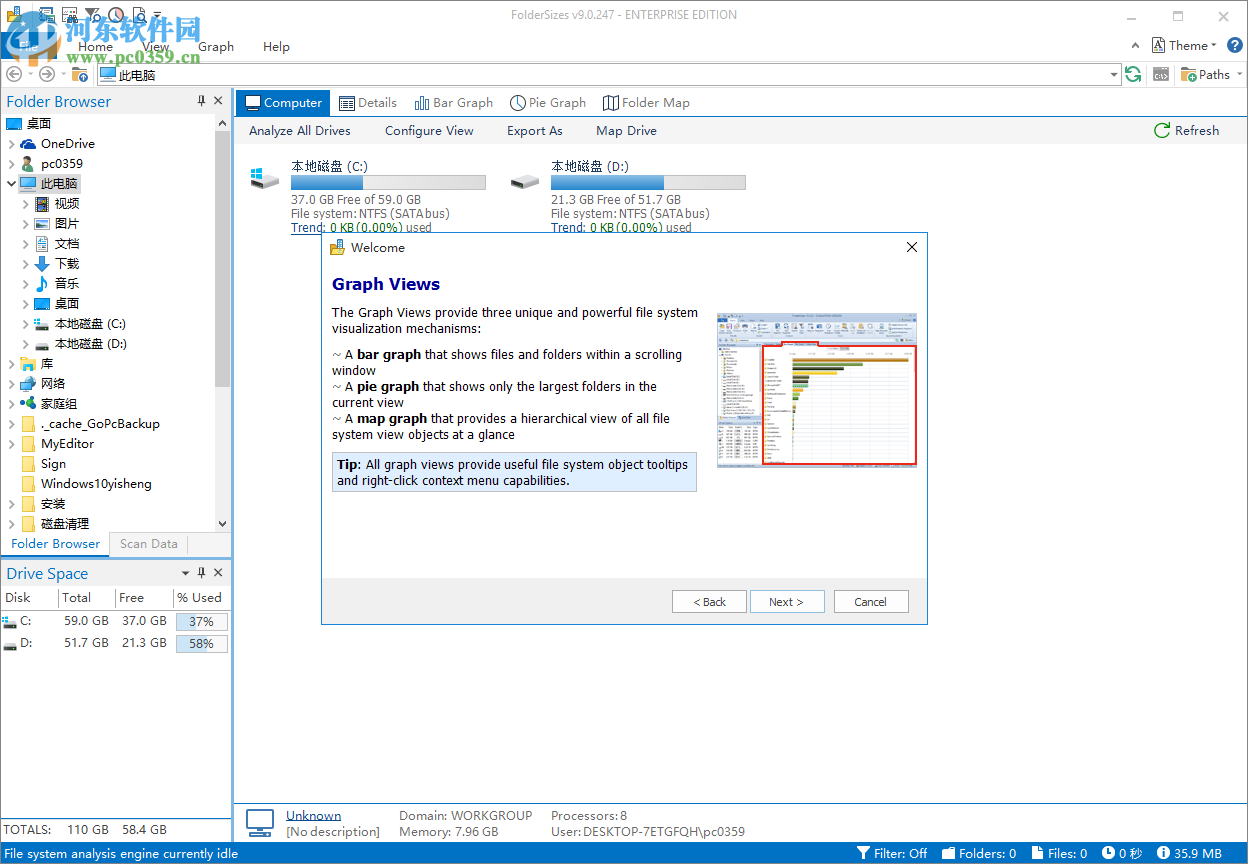Select the Refresh icon beside the address bar

pos(1133,74)
